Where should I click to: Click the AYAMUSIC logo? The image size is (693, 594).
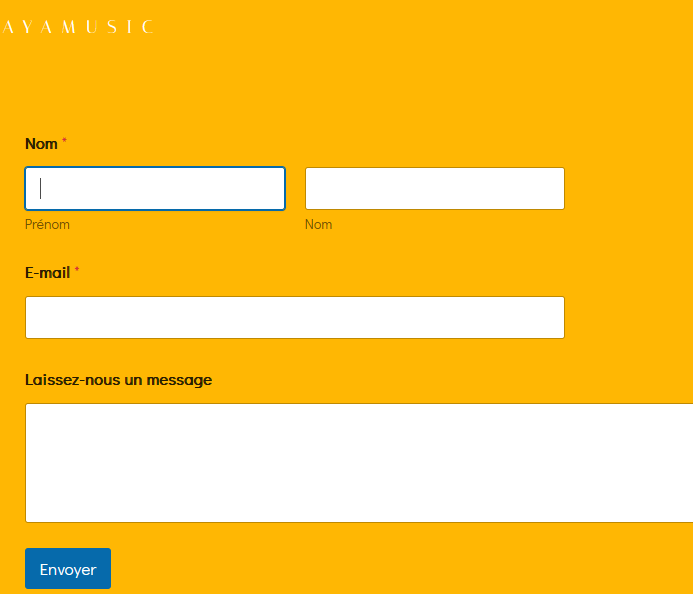coord(78,27)
